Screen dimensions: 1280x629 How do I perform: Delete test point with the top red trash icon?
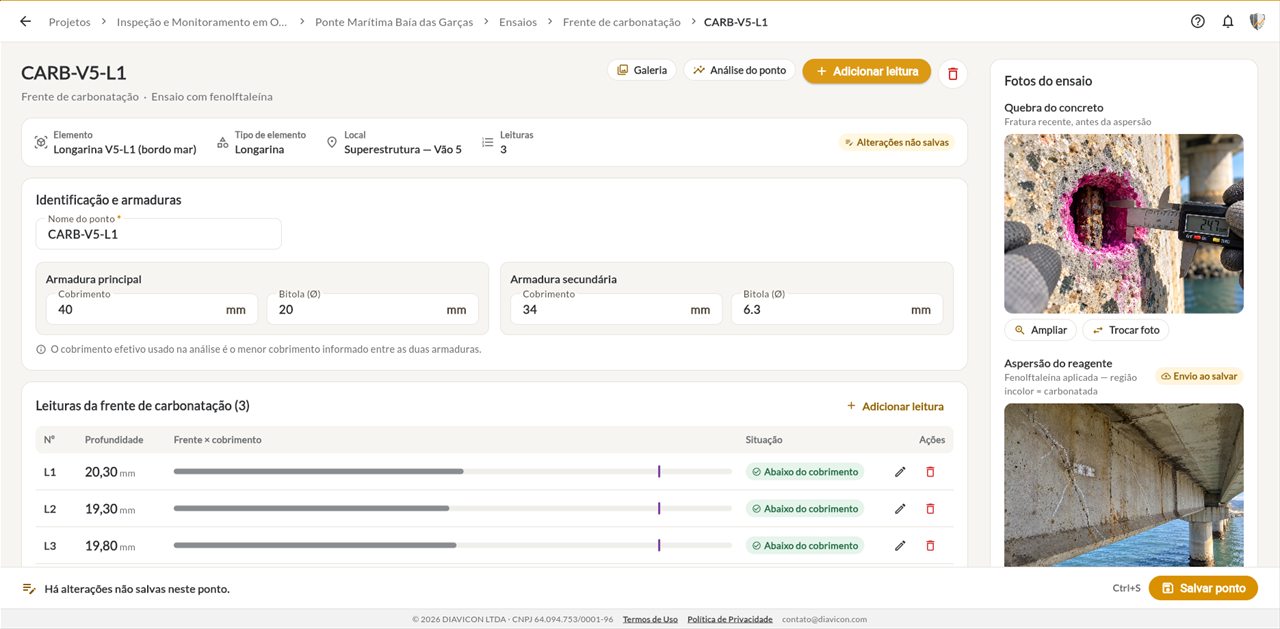[952, 73]
